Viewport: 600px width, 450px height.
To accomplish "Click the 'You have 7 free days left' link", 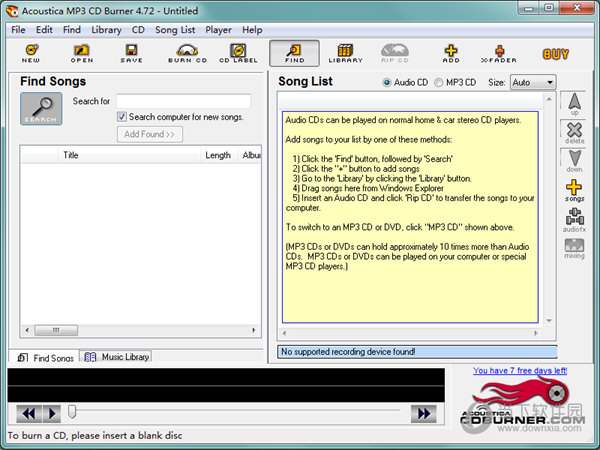I will (x=520, y=370).
